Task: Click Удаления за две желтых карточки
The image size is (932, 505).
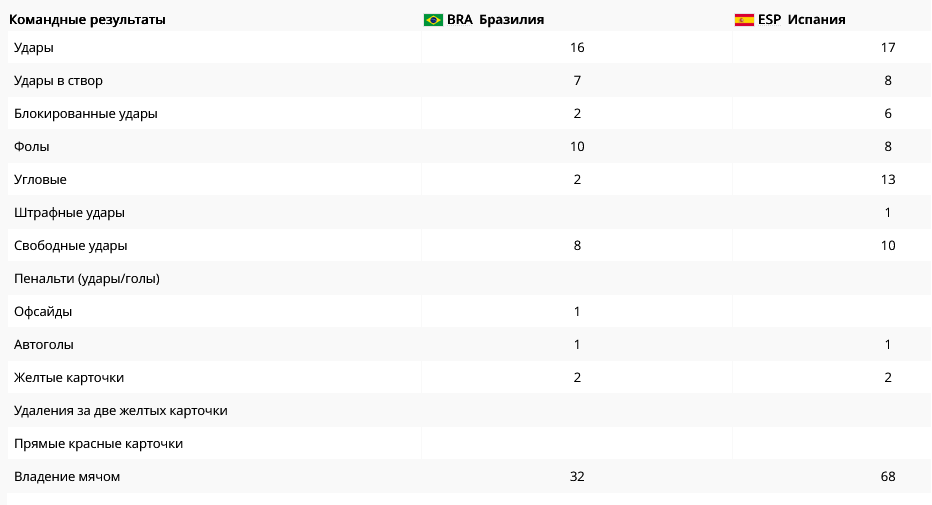Action: [121, 410]
